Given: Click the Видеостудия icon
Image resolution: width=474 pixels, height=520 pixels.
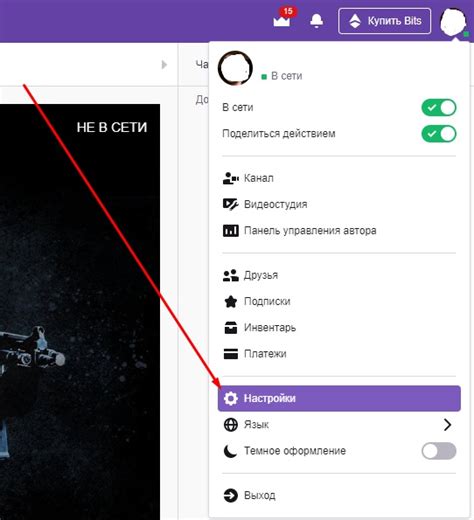Looking at the screenshot, I should click(x=231, y=204).
